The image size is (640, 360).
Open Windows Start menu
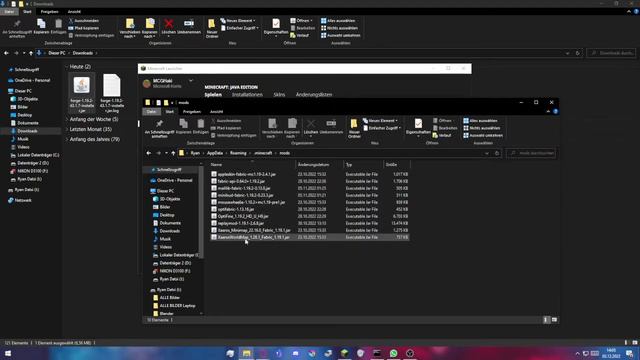pos(8,353)
